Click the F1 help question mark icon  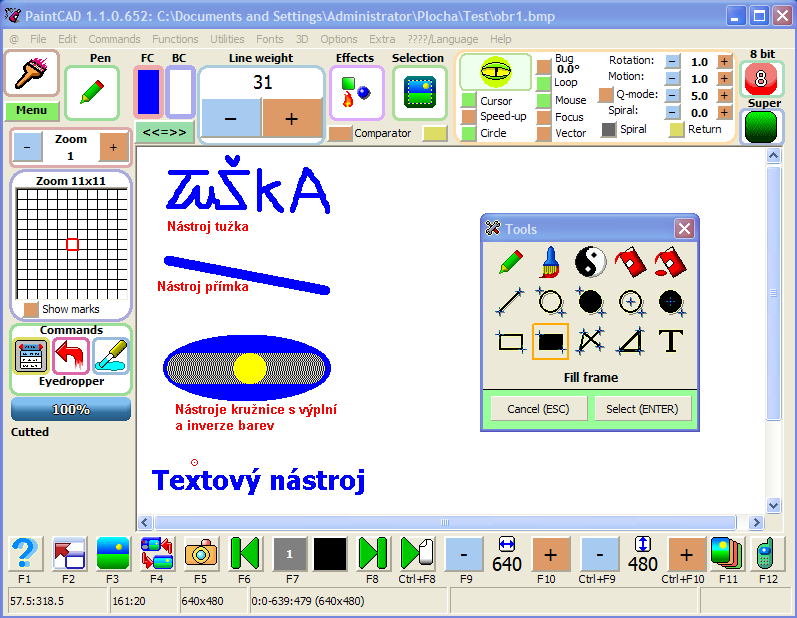click(24, 553)
